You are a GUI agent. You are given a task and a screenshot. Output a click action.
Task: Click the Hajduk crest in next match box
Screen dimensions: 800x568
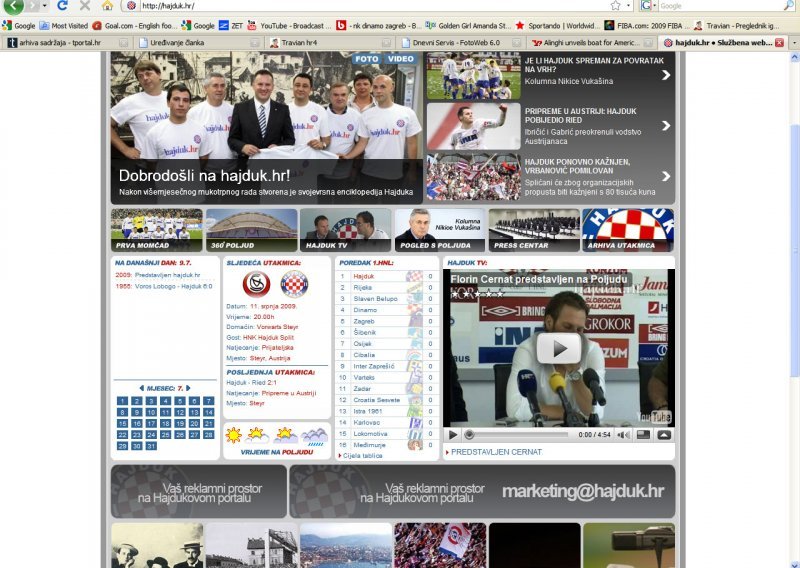click(x=294, y=284)
